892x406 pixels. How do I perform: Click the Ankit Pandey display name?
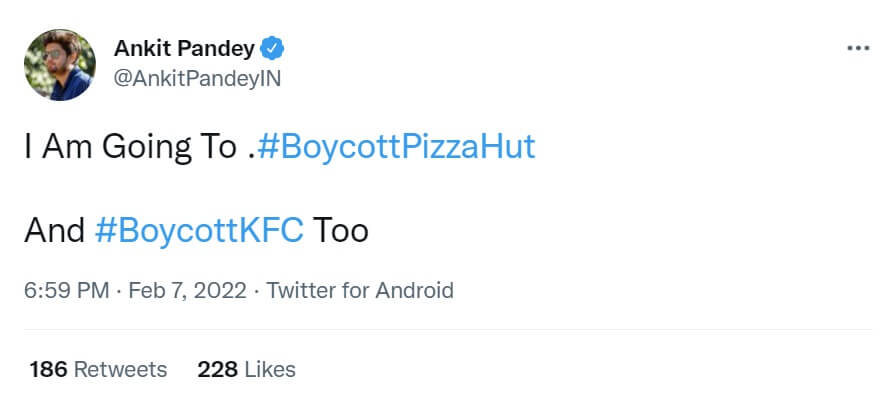coord(184,48)
